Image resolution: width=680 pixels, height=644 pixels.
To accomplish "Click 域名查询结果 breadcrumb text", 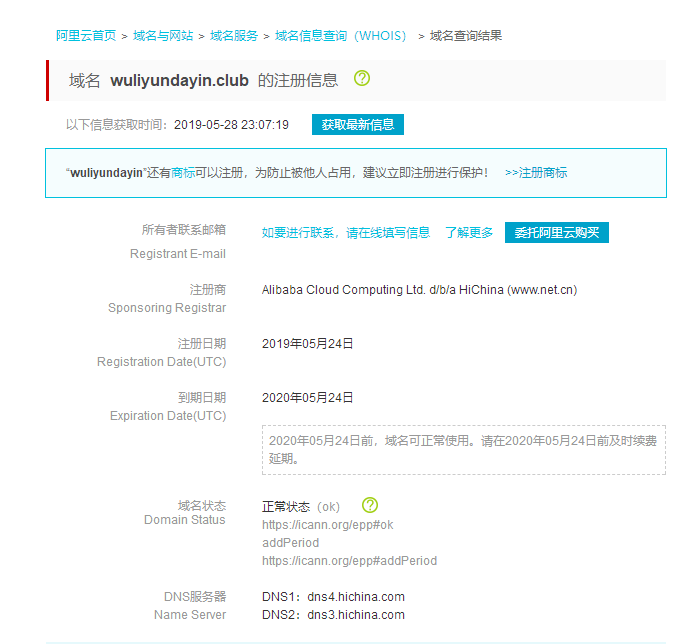I will [466, 36].
